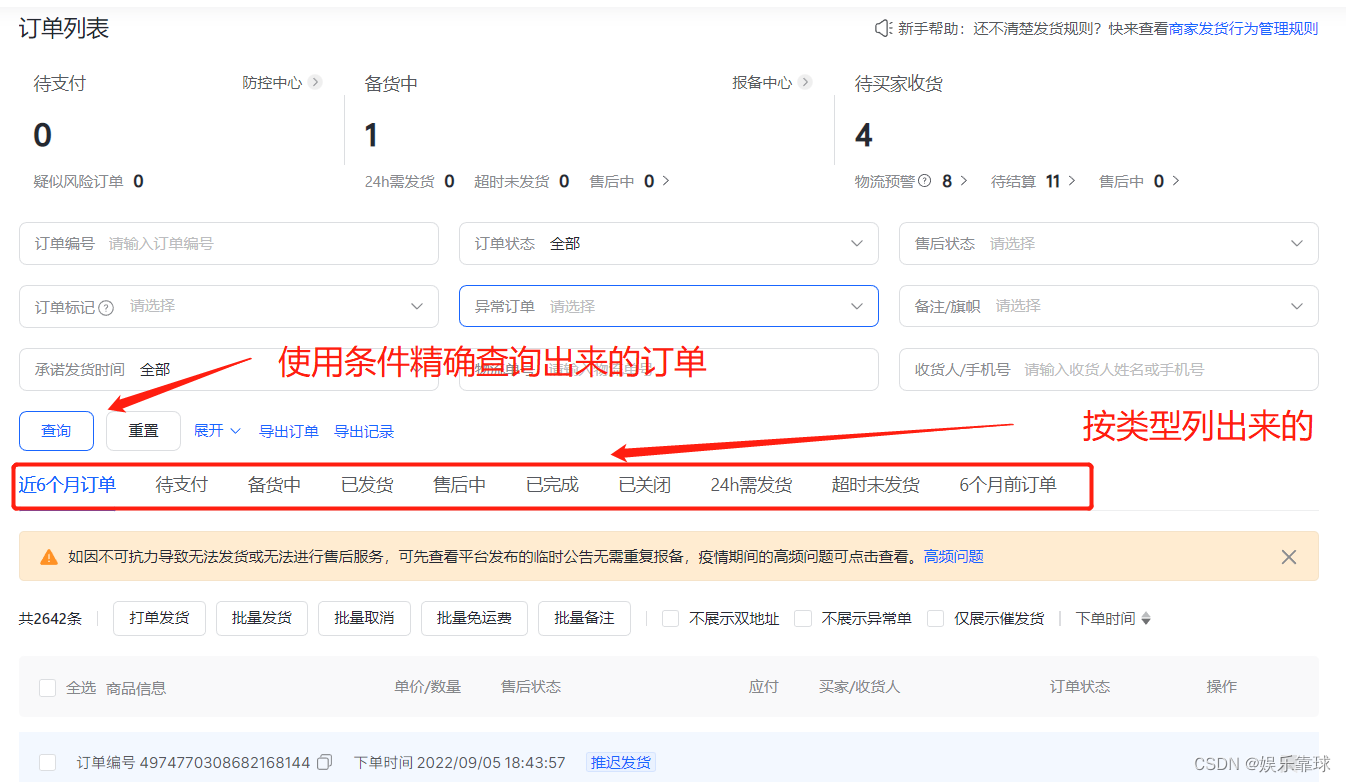Click the help icon beside 订单标记

pyautogui.click(x=106, y=307)
